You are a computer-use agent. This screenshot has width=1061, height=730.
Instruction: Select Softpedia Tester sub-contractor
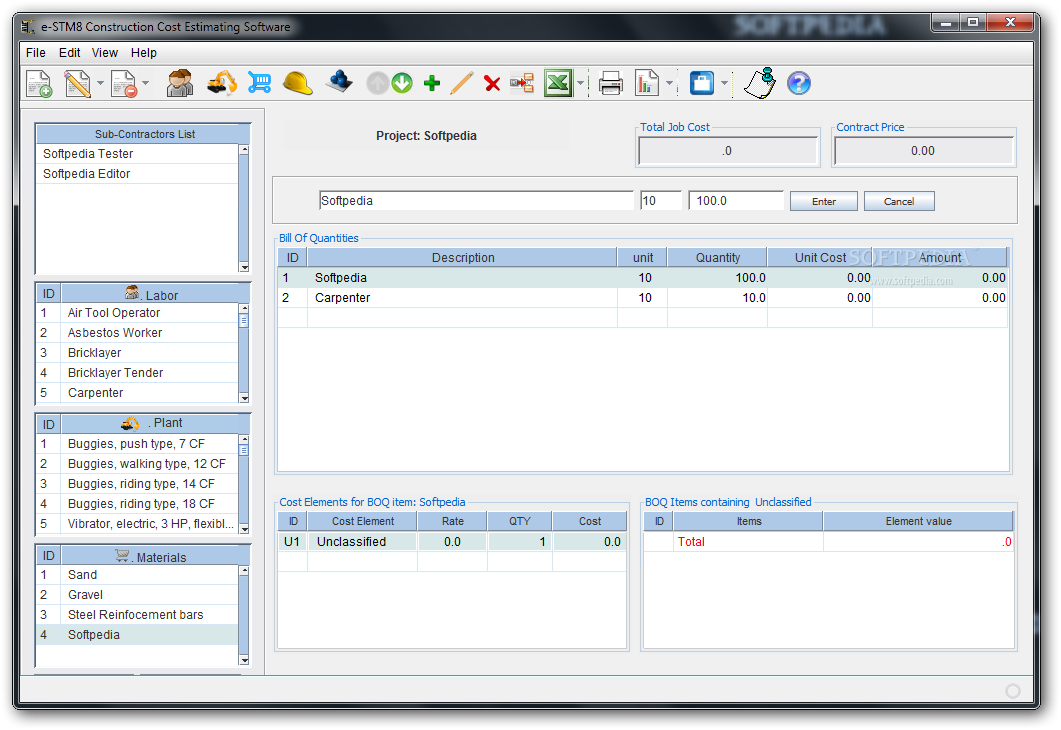click(137, 154)
